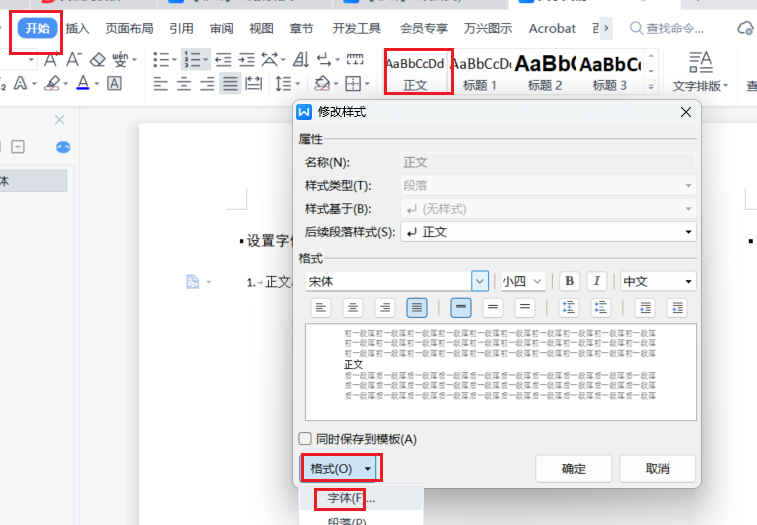
Task: Click align left icon in dialog
Action: click(x=320, y=308)
